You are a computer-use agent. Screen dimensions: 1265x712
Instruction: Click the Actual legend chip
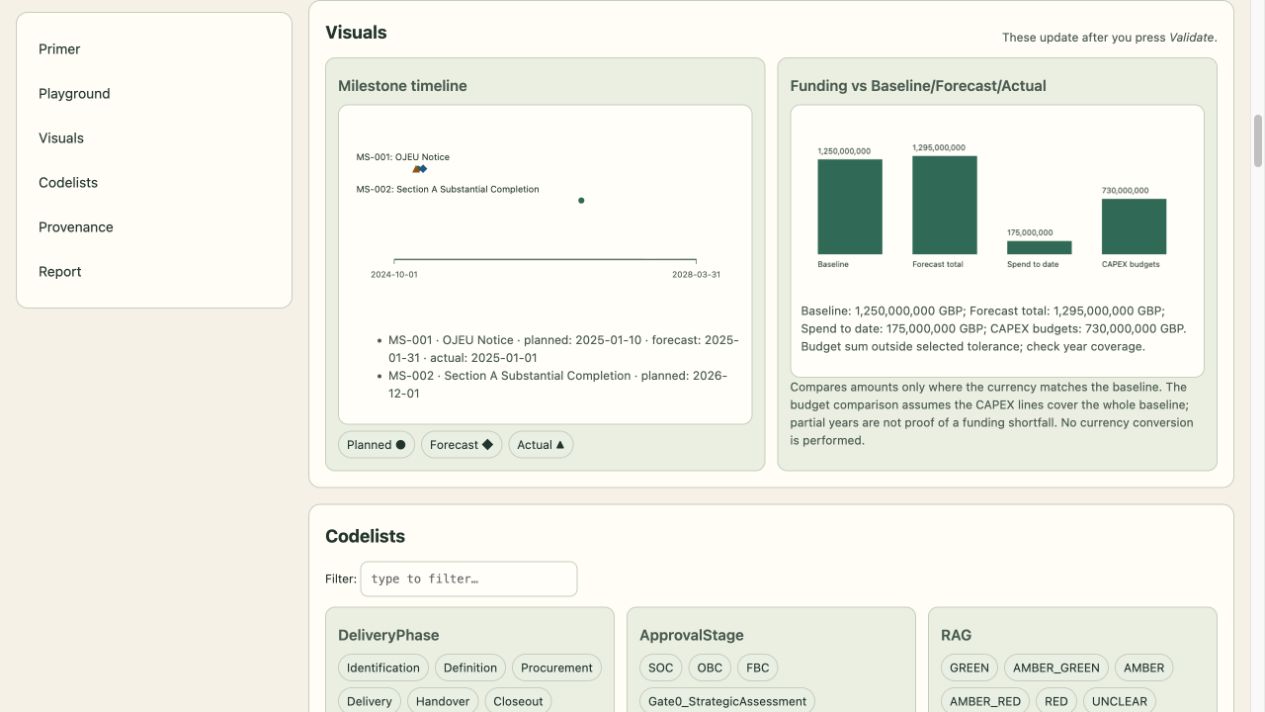pos(540,445)
